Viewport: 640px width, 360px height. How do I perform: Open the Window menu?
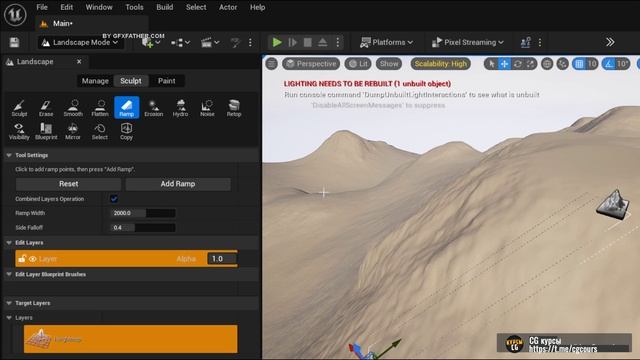pyautogui.click(x=99, y=7)
